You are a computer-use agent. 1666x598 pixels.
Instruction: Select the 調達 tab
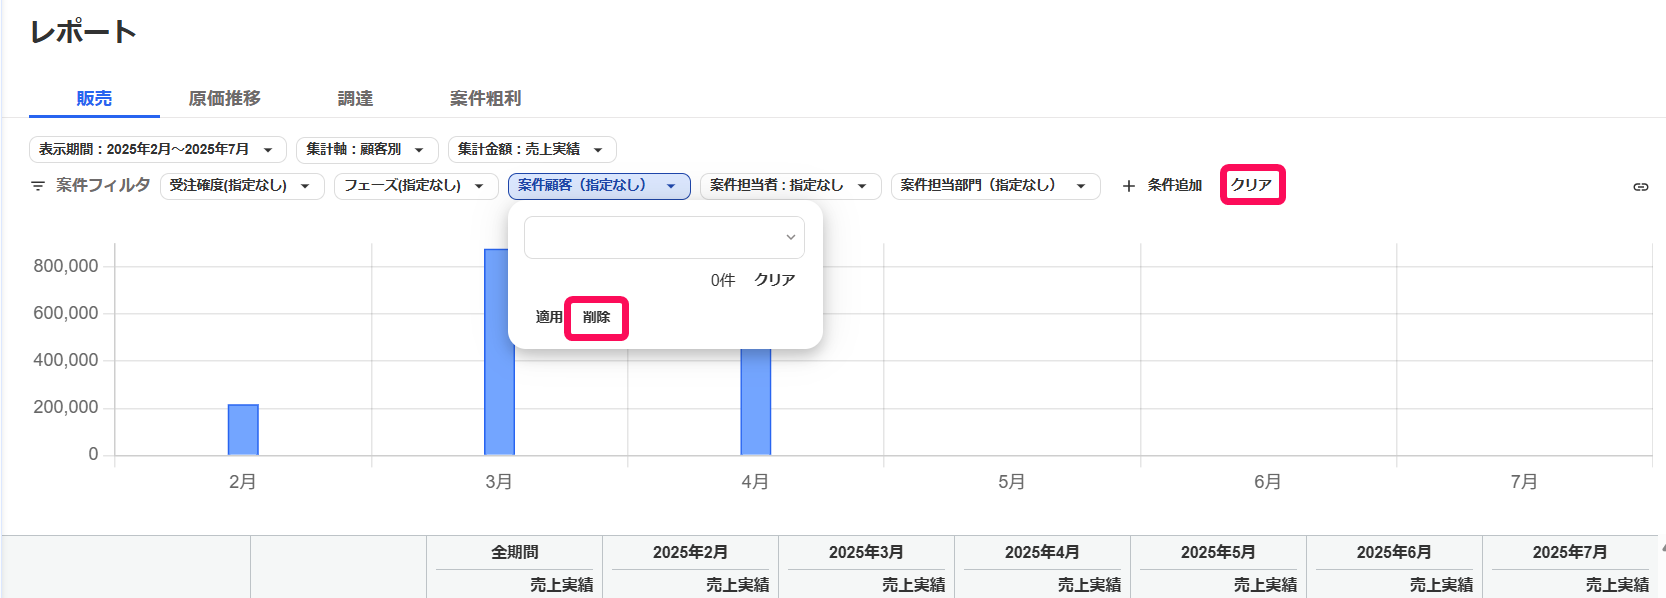pos(355,98)
